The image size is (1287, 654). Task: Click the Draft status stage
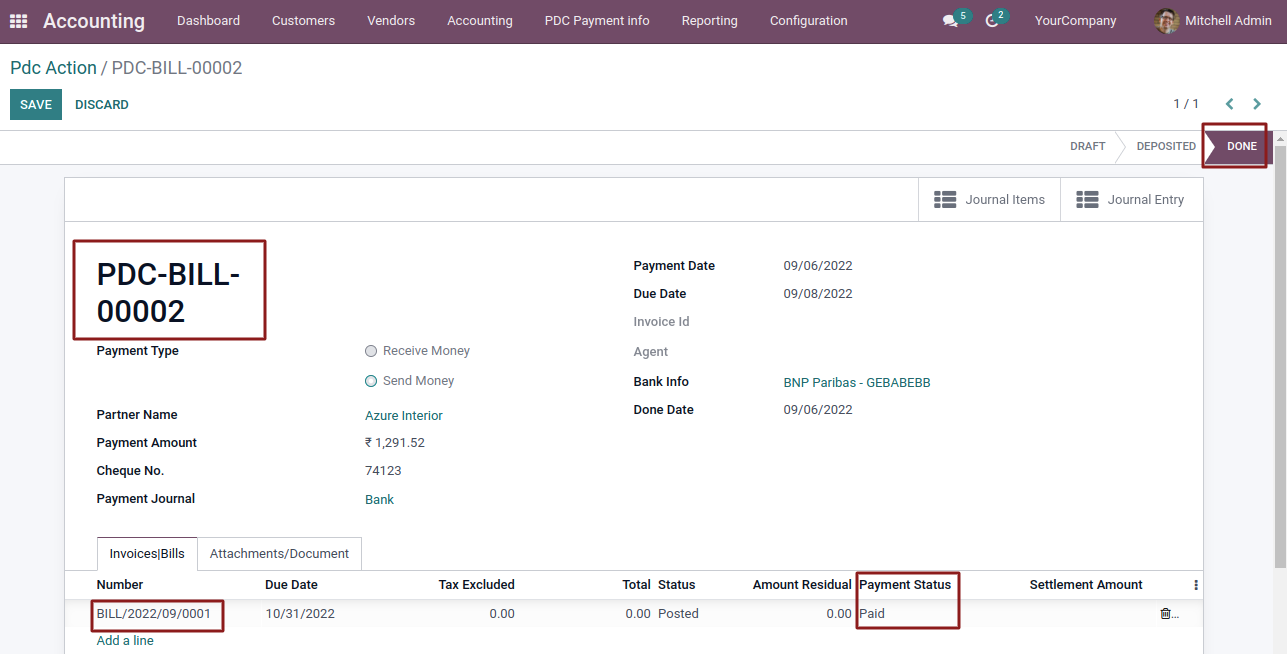pyautogui.click(x=1087, y=147)
